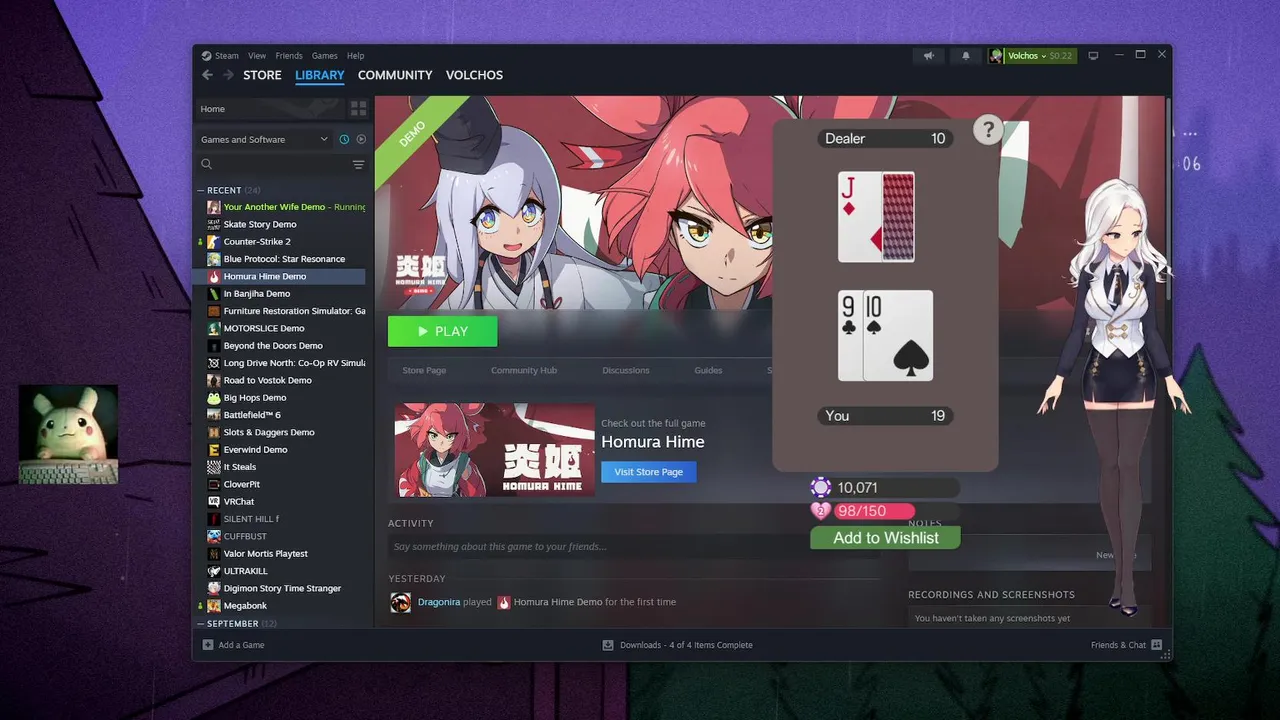Open the View menu
This screenshot has height=720, width=1280.
point(257,56)
